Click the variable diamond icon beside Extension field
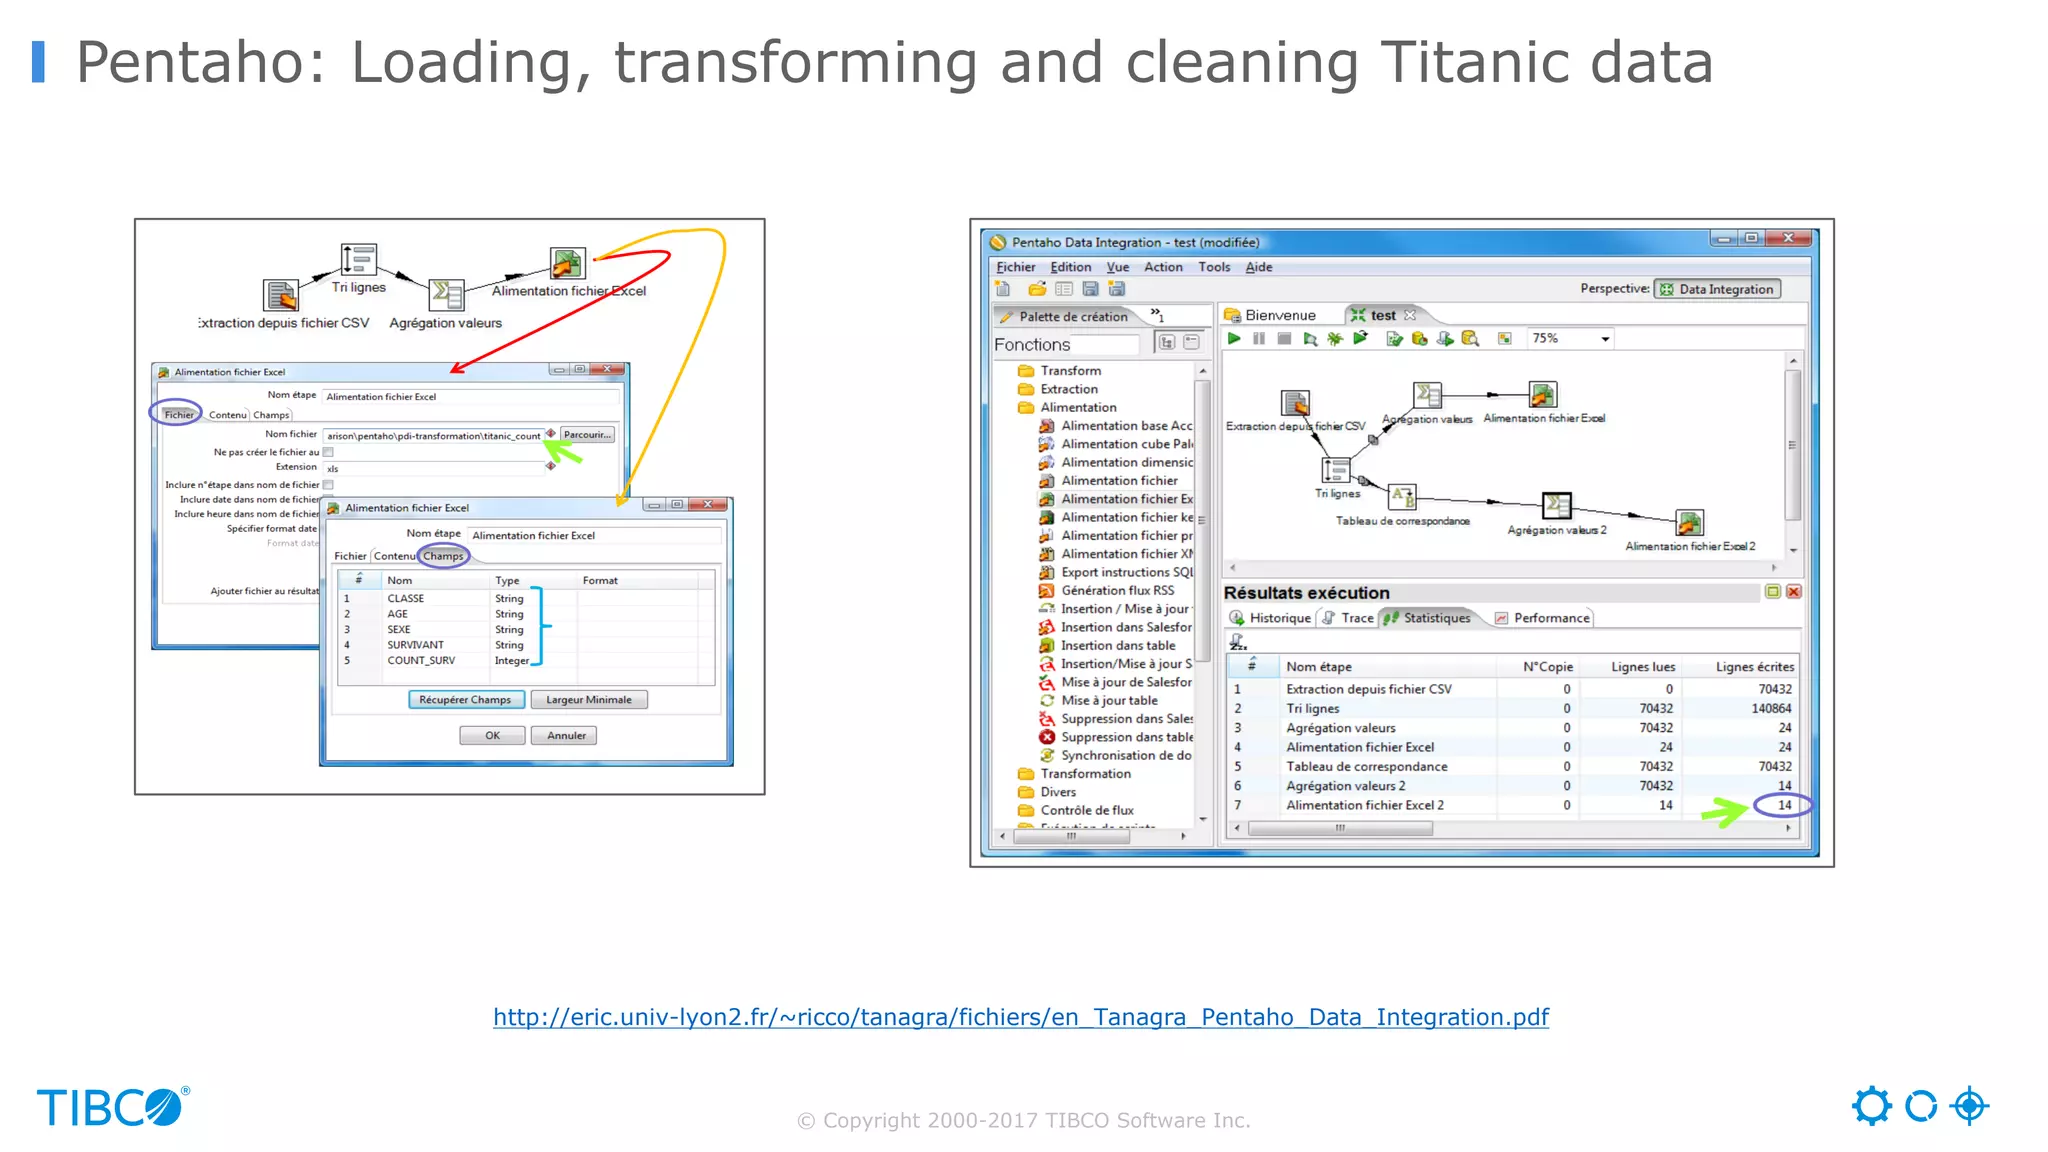2048x1152 pixels. coord(550,466)
